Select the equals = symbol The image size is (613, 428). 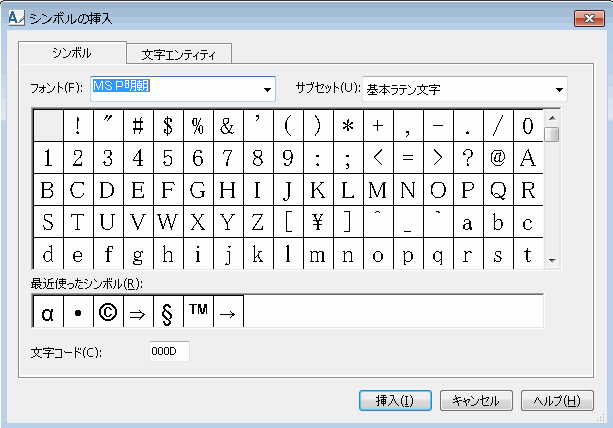click(x=408, y=158)
